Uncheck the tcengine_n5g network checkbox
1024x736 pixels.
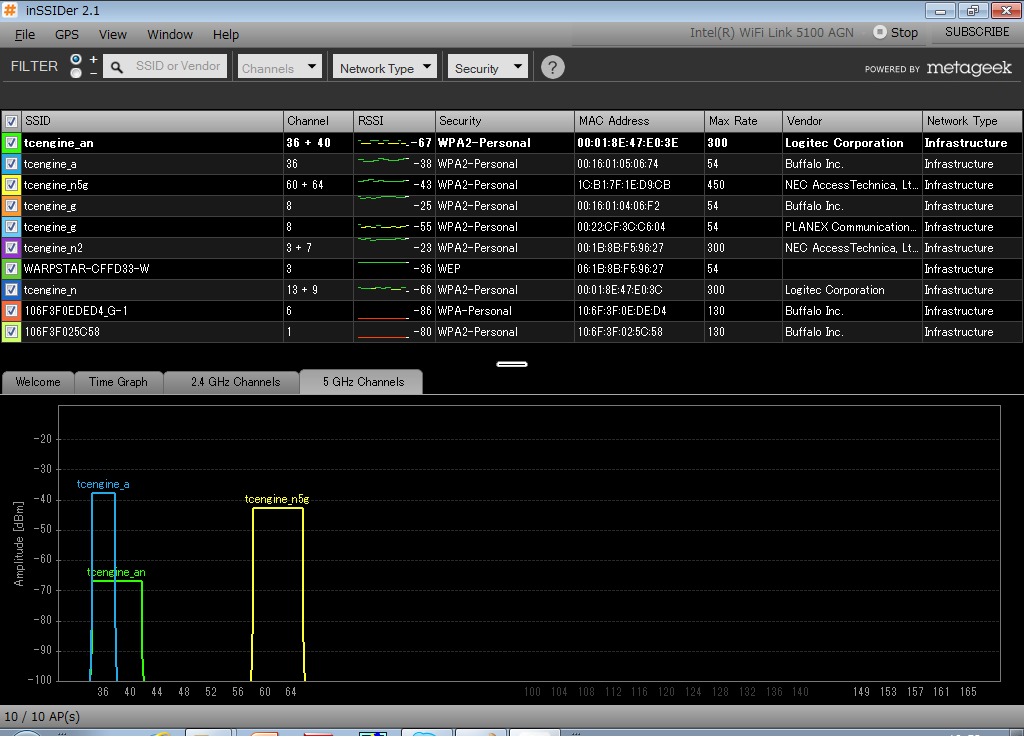pos(11,185)
